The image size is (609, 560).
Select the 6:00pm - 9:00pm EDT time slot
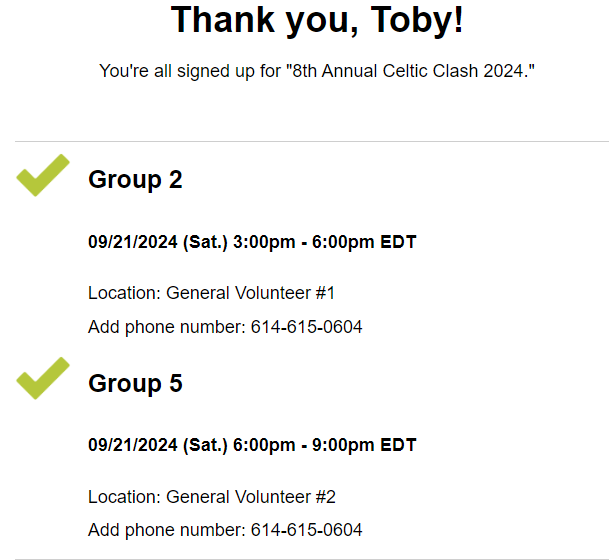coord(324,445)
